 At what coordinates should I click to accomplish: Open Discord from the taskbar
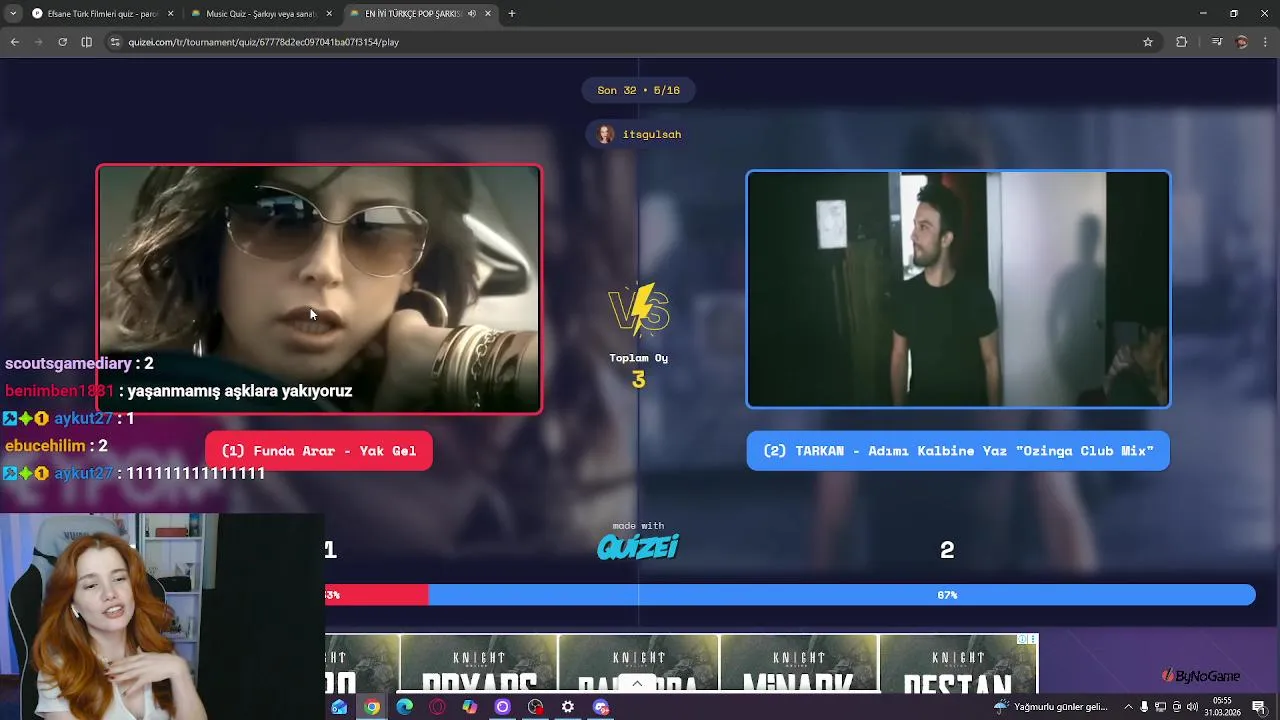(x=601, y=707)
